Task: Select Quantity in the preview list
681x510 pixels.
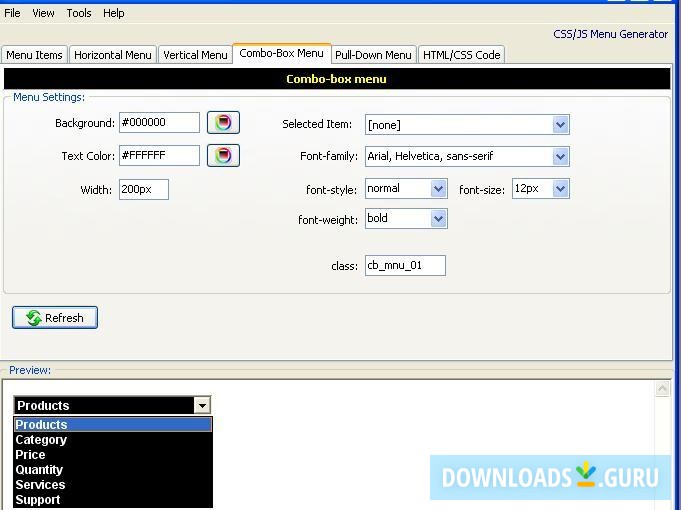Action: [x=113, y=470]
